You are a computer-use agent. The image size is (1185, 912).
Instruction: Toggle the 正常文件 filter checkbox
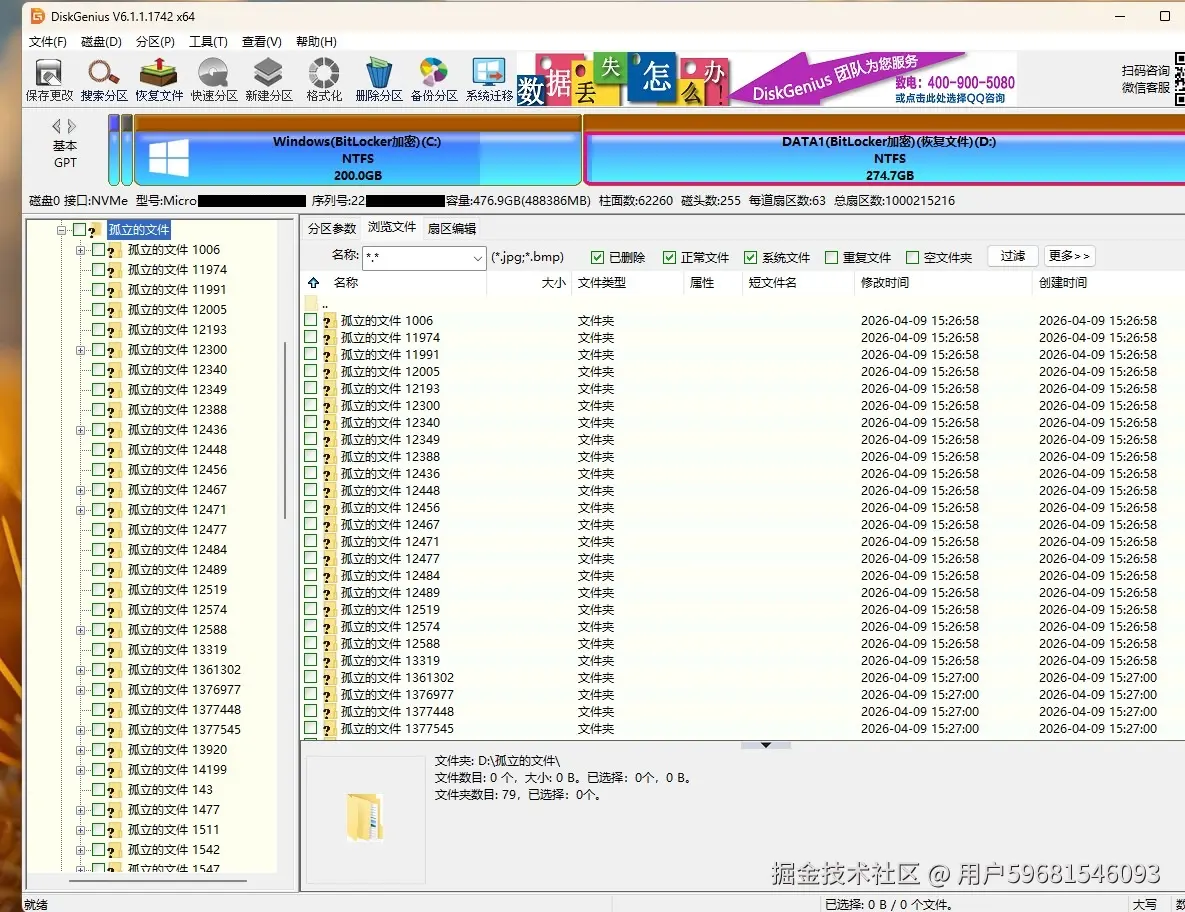[x=669, y=258]
